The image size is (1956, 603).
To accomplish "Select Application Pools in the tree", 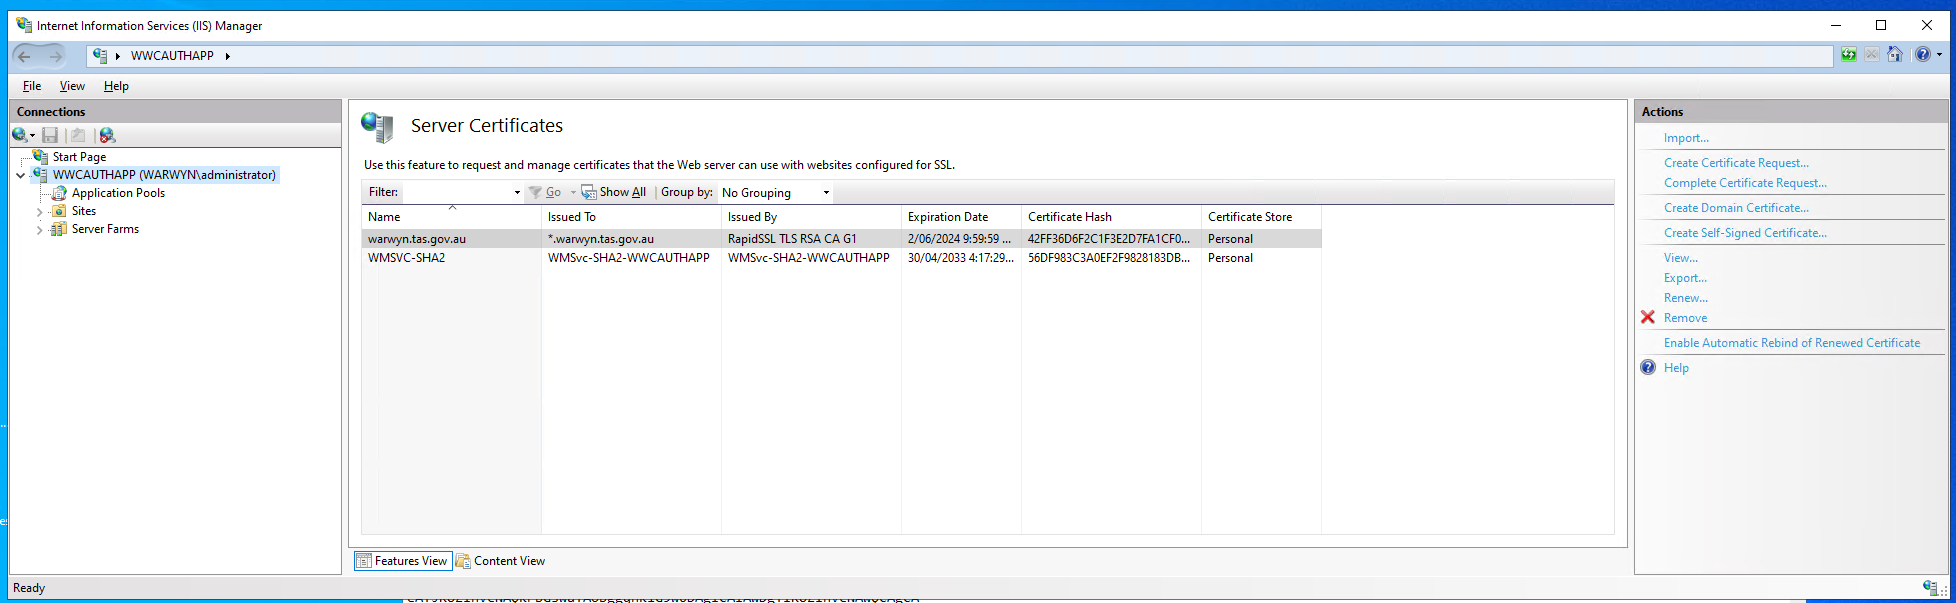I will point(118,193).
